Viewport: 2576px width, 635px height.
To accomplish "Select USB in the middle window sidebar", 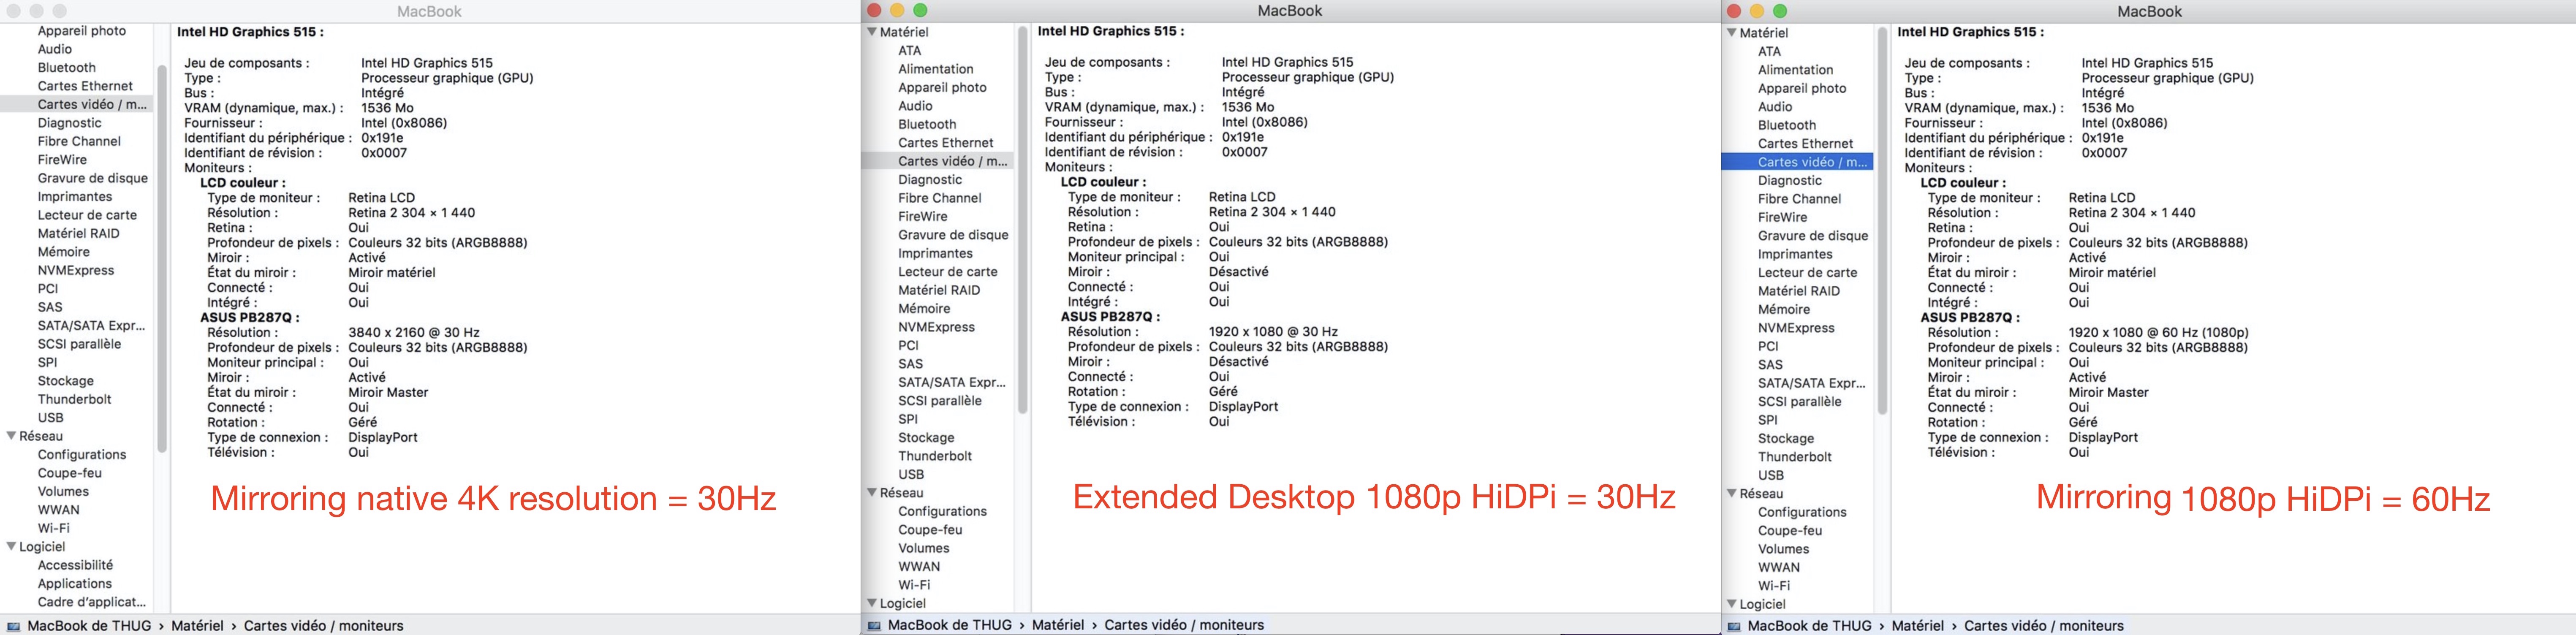I will (x=911, y=474).
